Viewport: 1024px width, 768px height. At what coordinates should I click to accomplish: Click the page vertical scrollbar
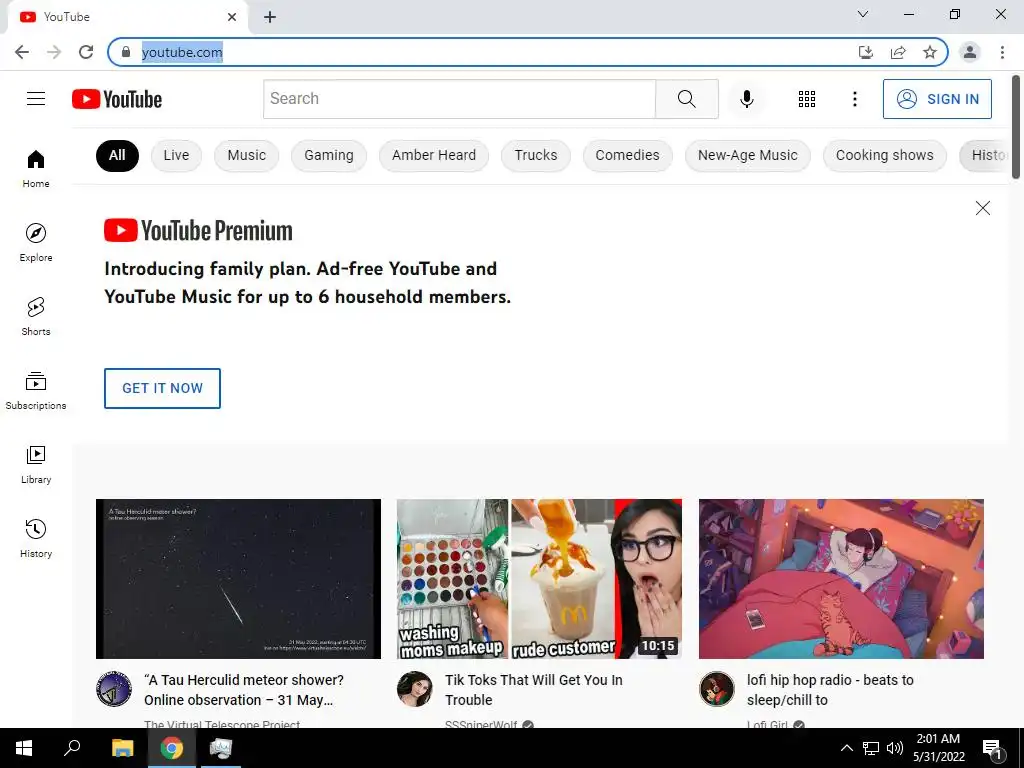pos(1016,126)
